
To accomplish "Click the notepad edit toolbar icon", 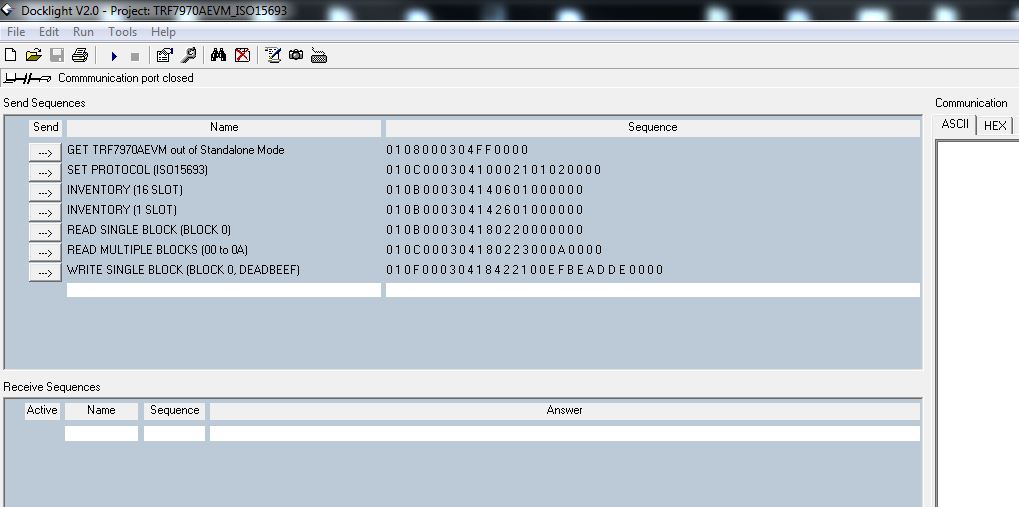I will (273, 56).
